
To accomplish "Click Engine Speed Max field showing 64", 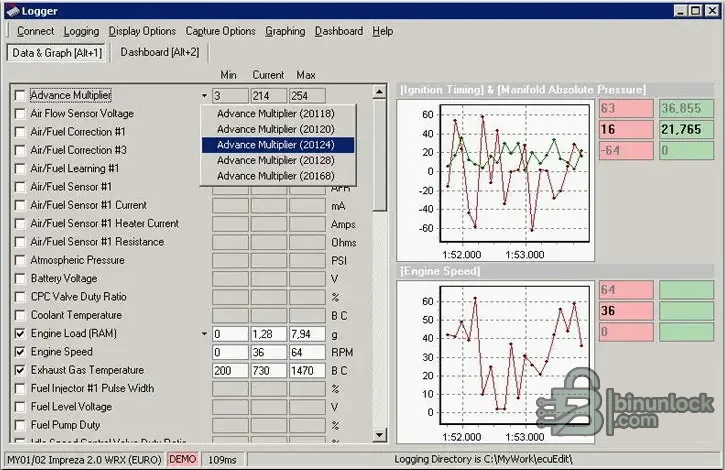I will tap(307, 352).
